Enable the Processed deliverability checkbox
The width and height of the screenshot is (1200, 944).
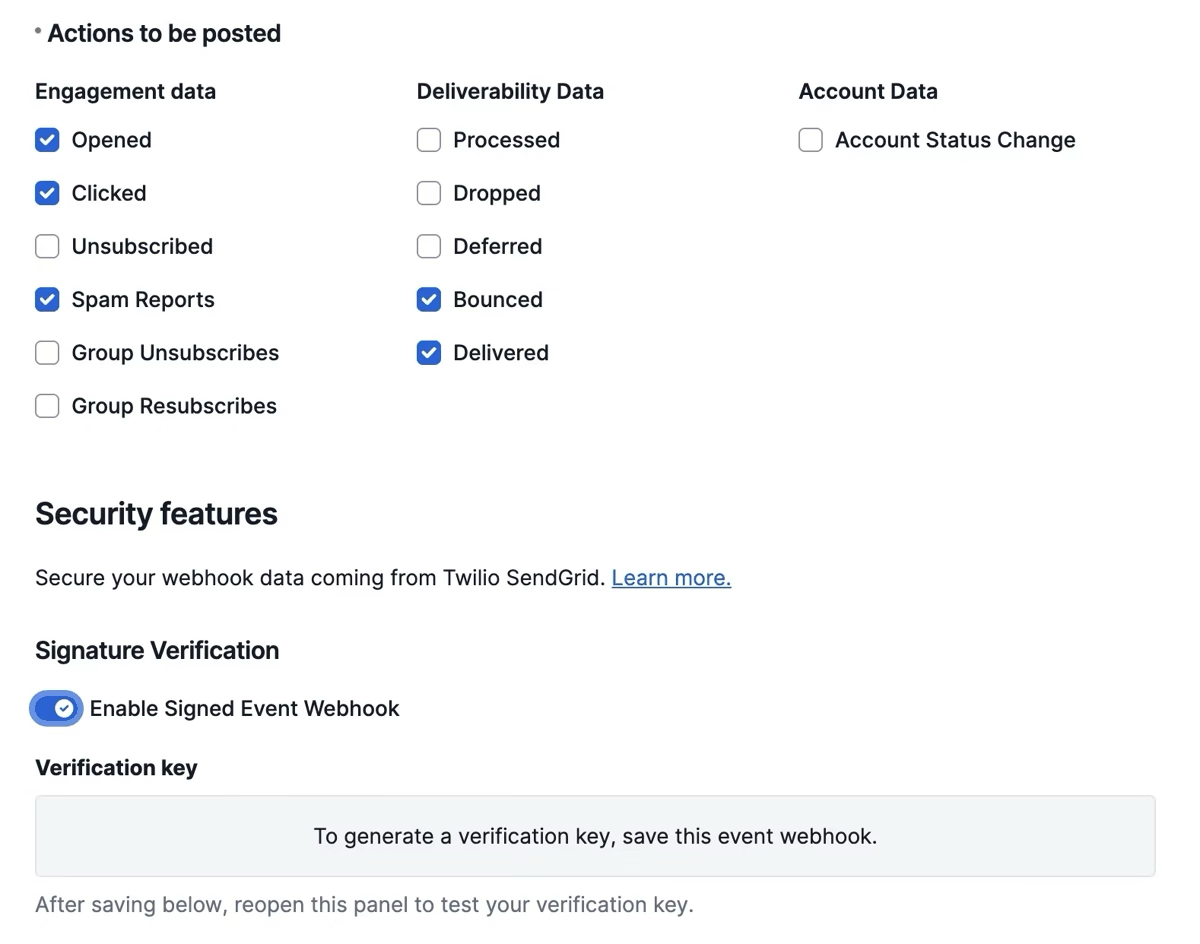click(429, 140)
